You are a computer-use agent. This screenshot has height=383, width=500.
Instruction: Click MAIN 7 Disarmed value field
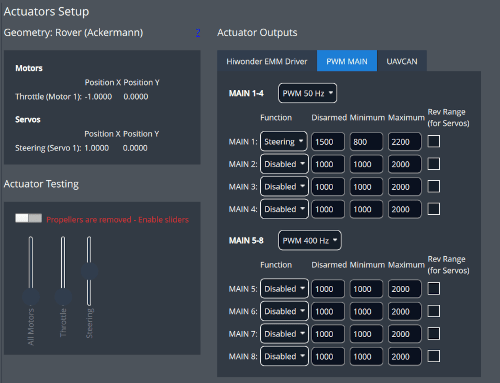click(328, 334)
